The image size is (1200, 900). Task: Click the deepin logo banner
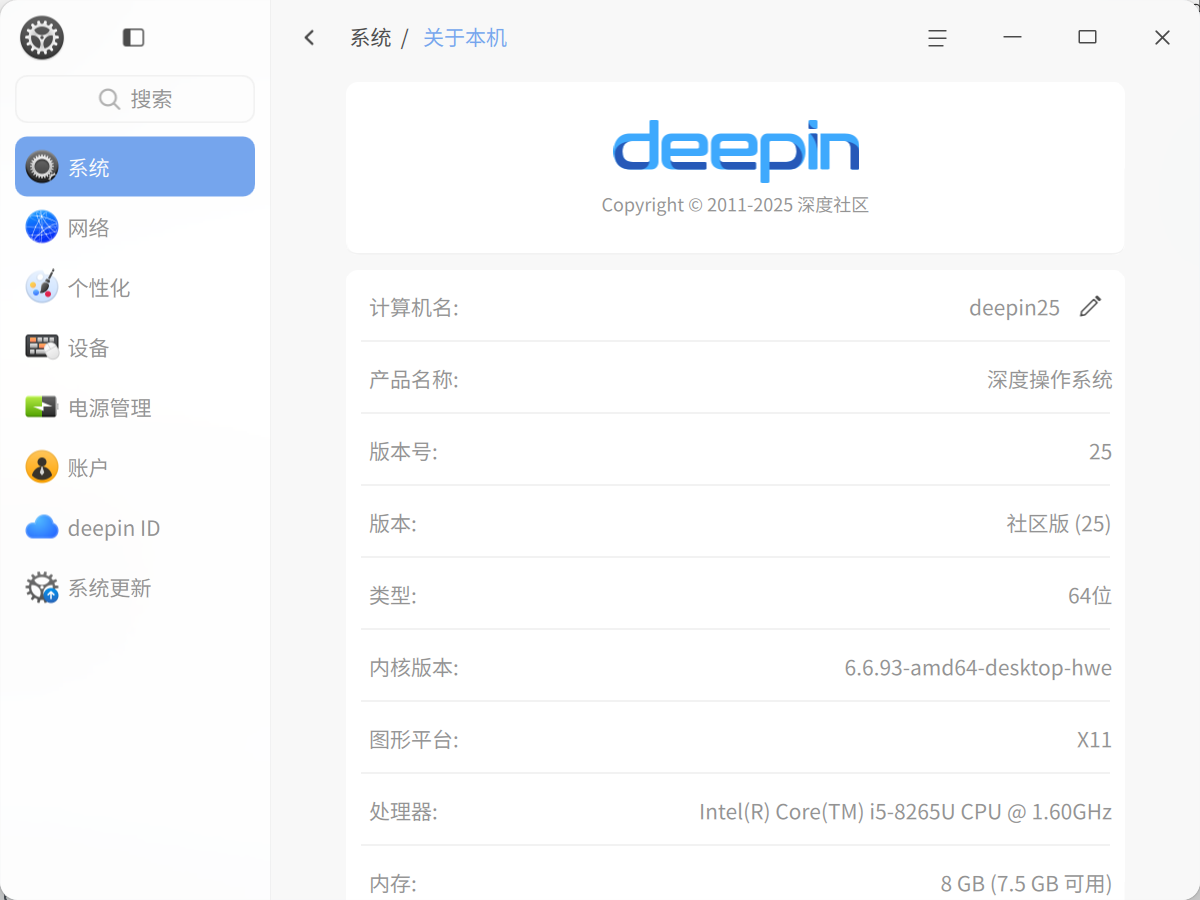(736, 151)
